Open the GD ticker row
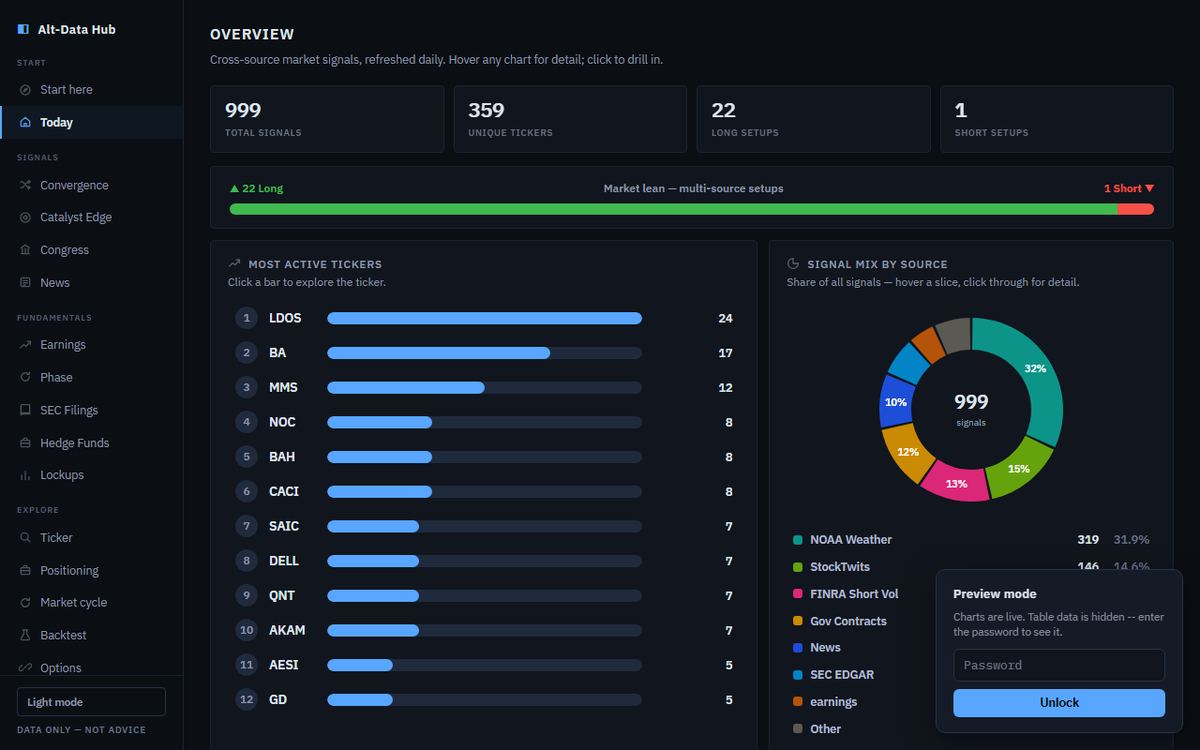The height and width of the screenshot is (750, 1200). click(484, 699)
